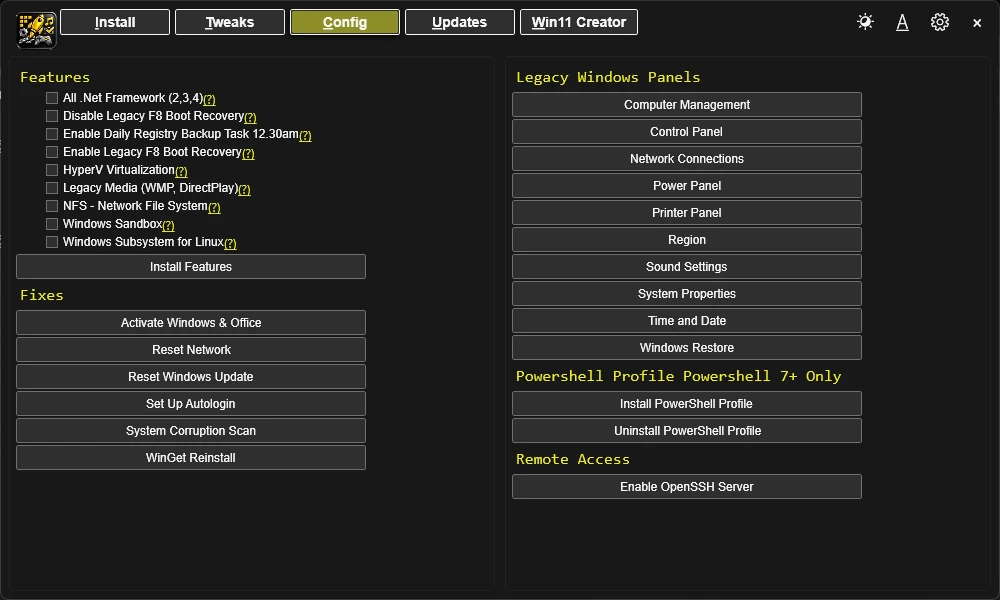
Task: Open help (?) for NFS - Network File System
Action: [214, 207]
